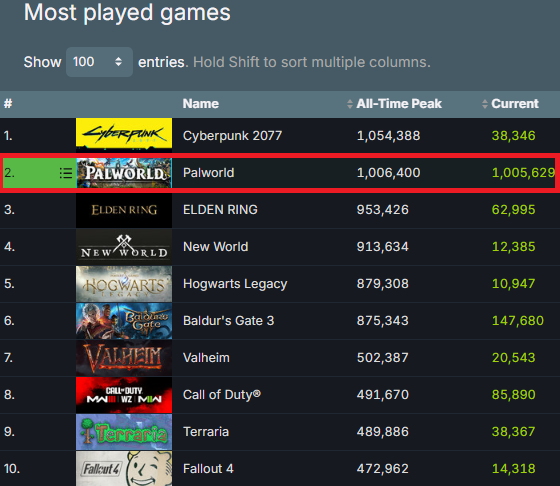
Task: Click the Name column header
Action: [201, 104]
